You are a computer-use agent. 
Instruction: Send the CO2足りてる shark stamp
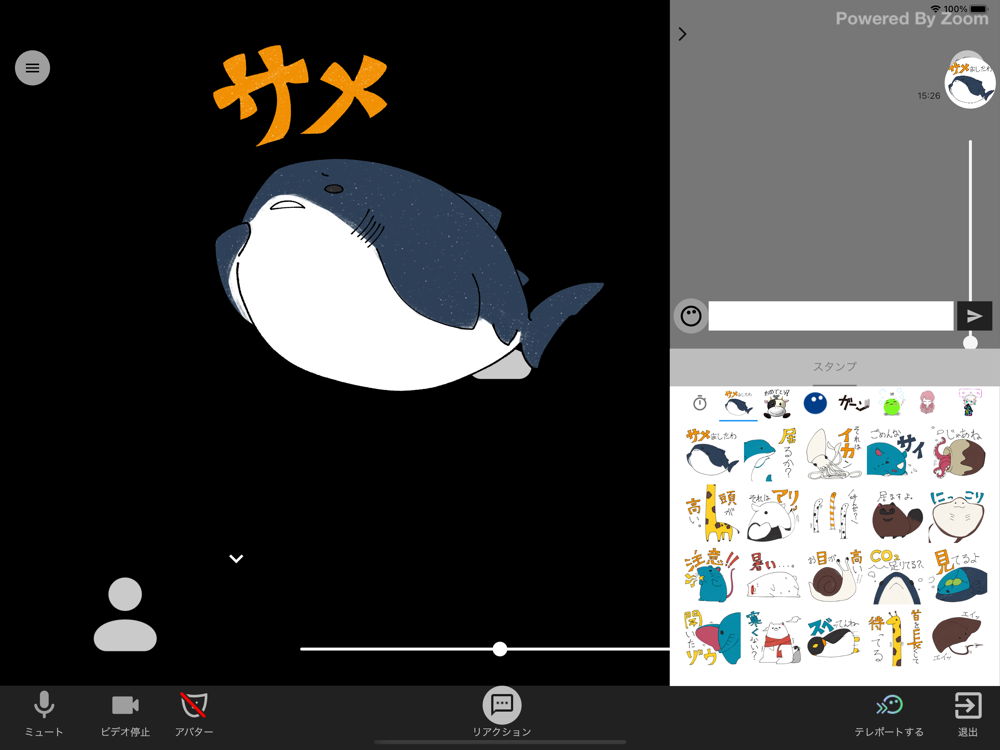tap(895, 576)
